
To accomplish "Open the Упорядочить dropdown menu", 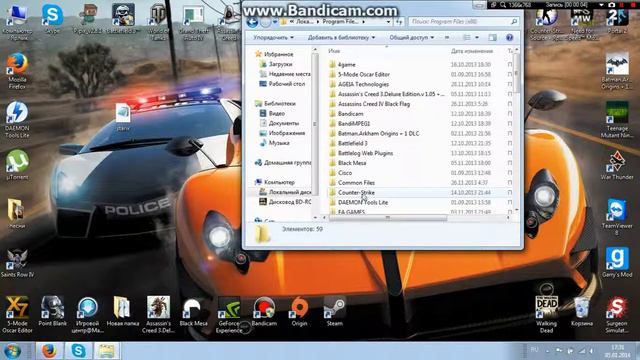I will (273, 38).
